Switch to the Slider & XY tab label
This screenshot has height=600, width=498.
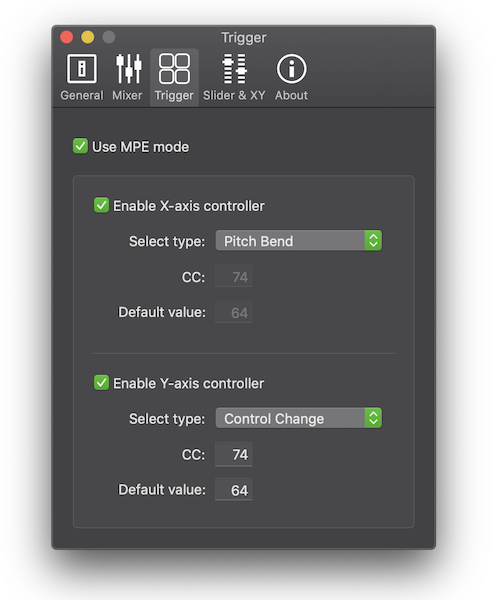[234, 95]
